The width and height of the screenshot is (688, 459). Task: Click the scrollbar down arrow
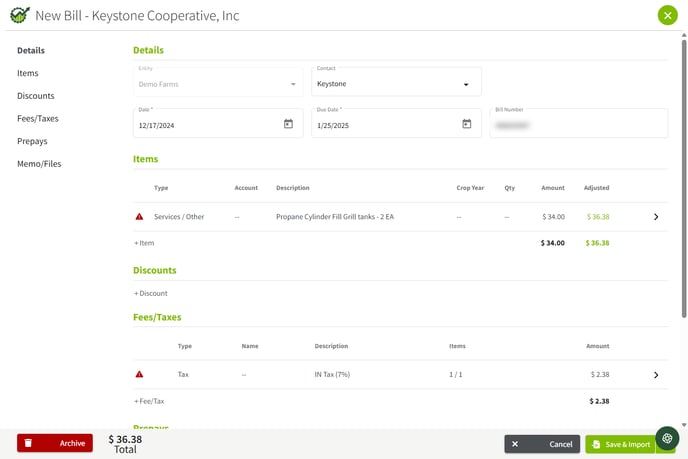tap(684, 425)
